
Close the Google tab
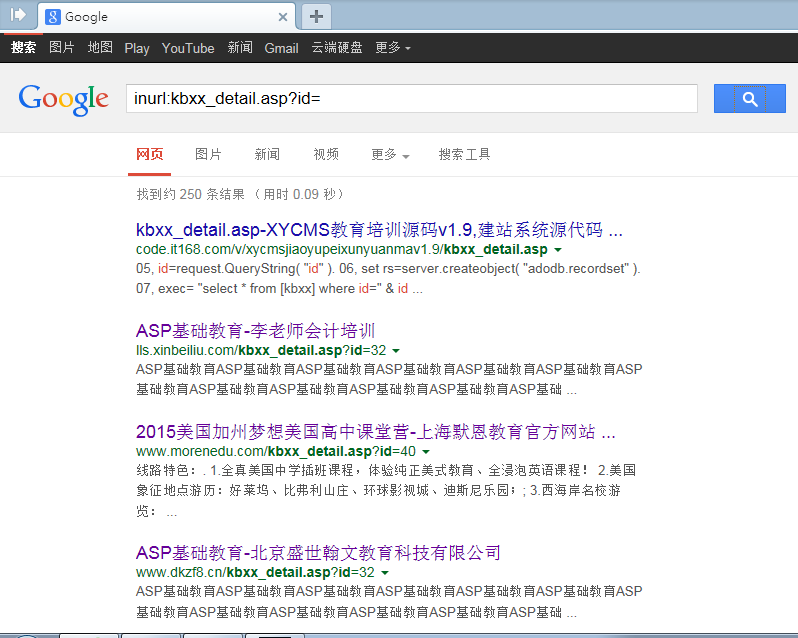283,17
